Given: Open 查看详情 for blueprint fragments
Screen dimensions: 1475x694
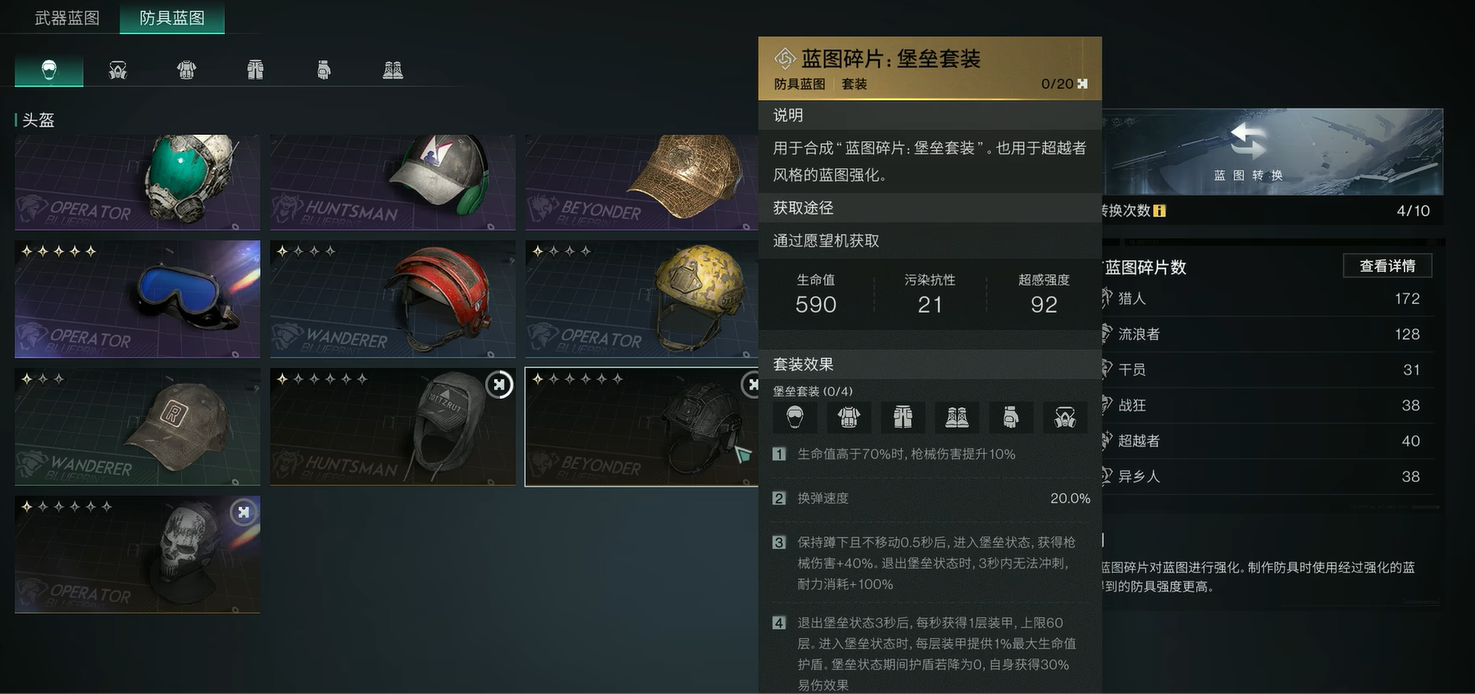Looking at the screenshot, I should tap(1387, 266).
